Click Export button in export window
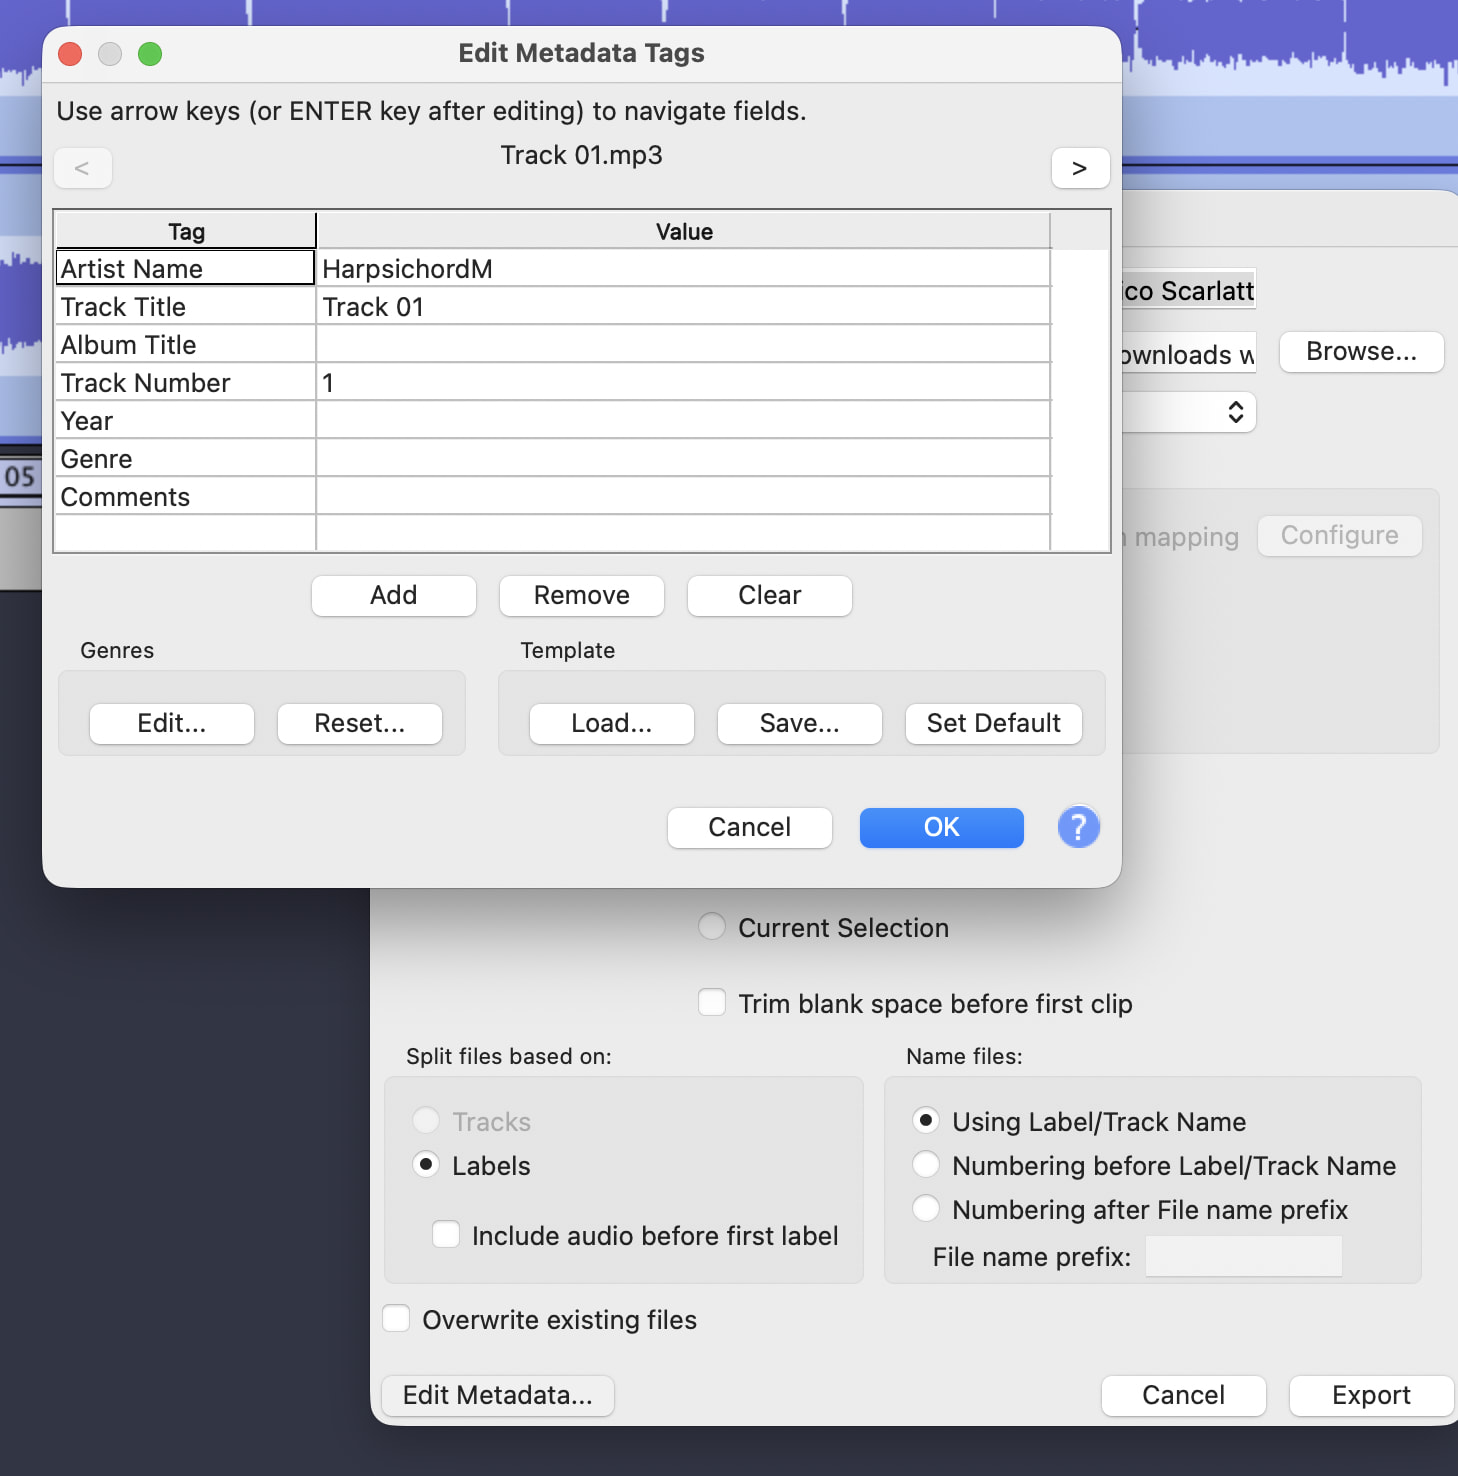The width and height of the screenshot is (1458, 1476). coord(1372,1395)
